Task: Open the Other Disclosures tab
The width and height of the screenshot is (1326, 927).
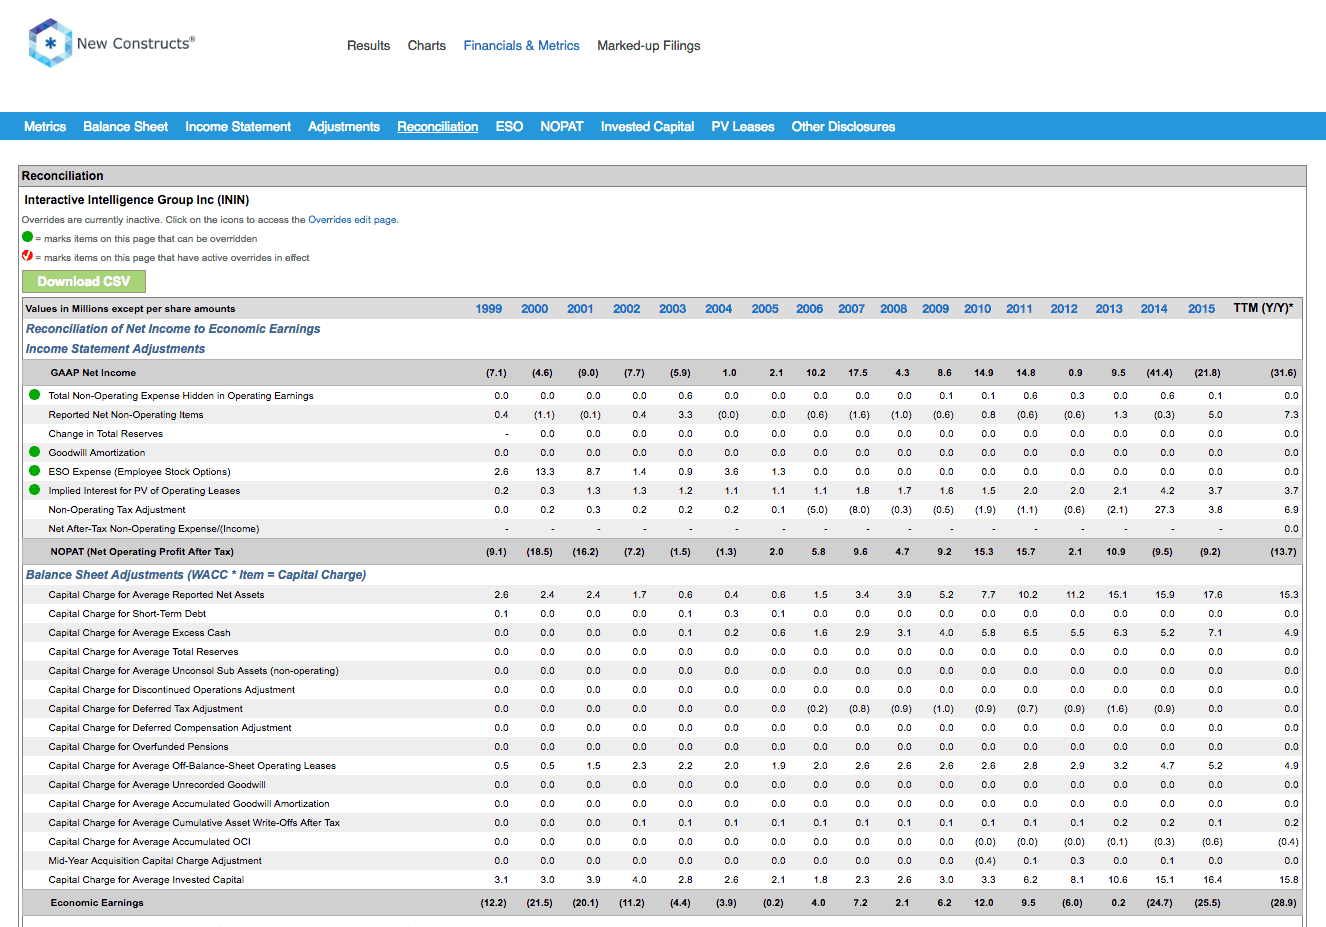Action: 843,127
